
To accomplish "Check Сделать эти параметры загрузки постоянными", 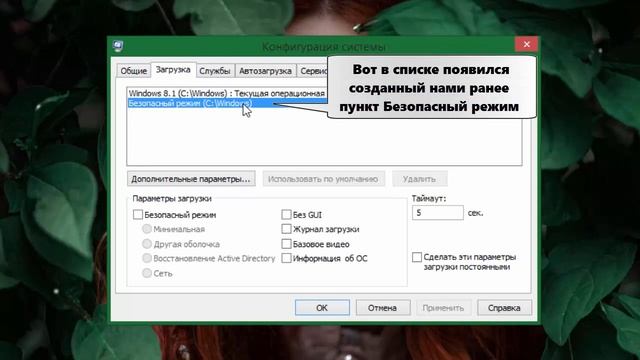I will [417, 257].
